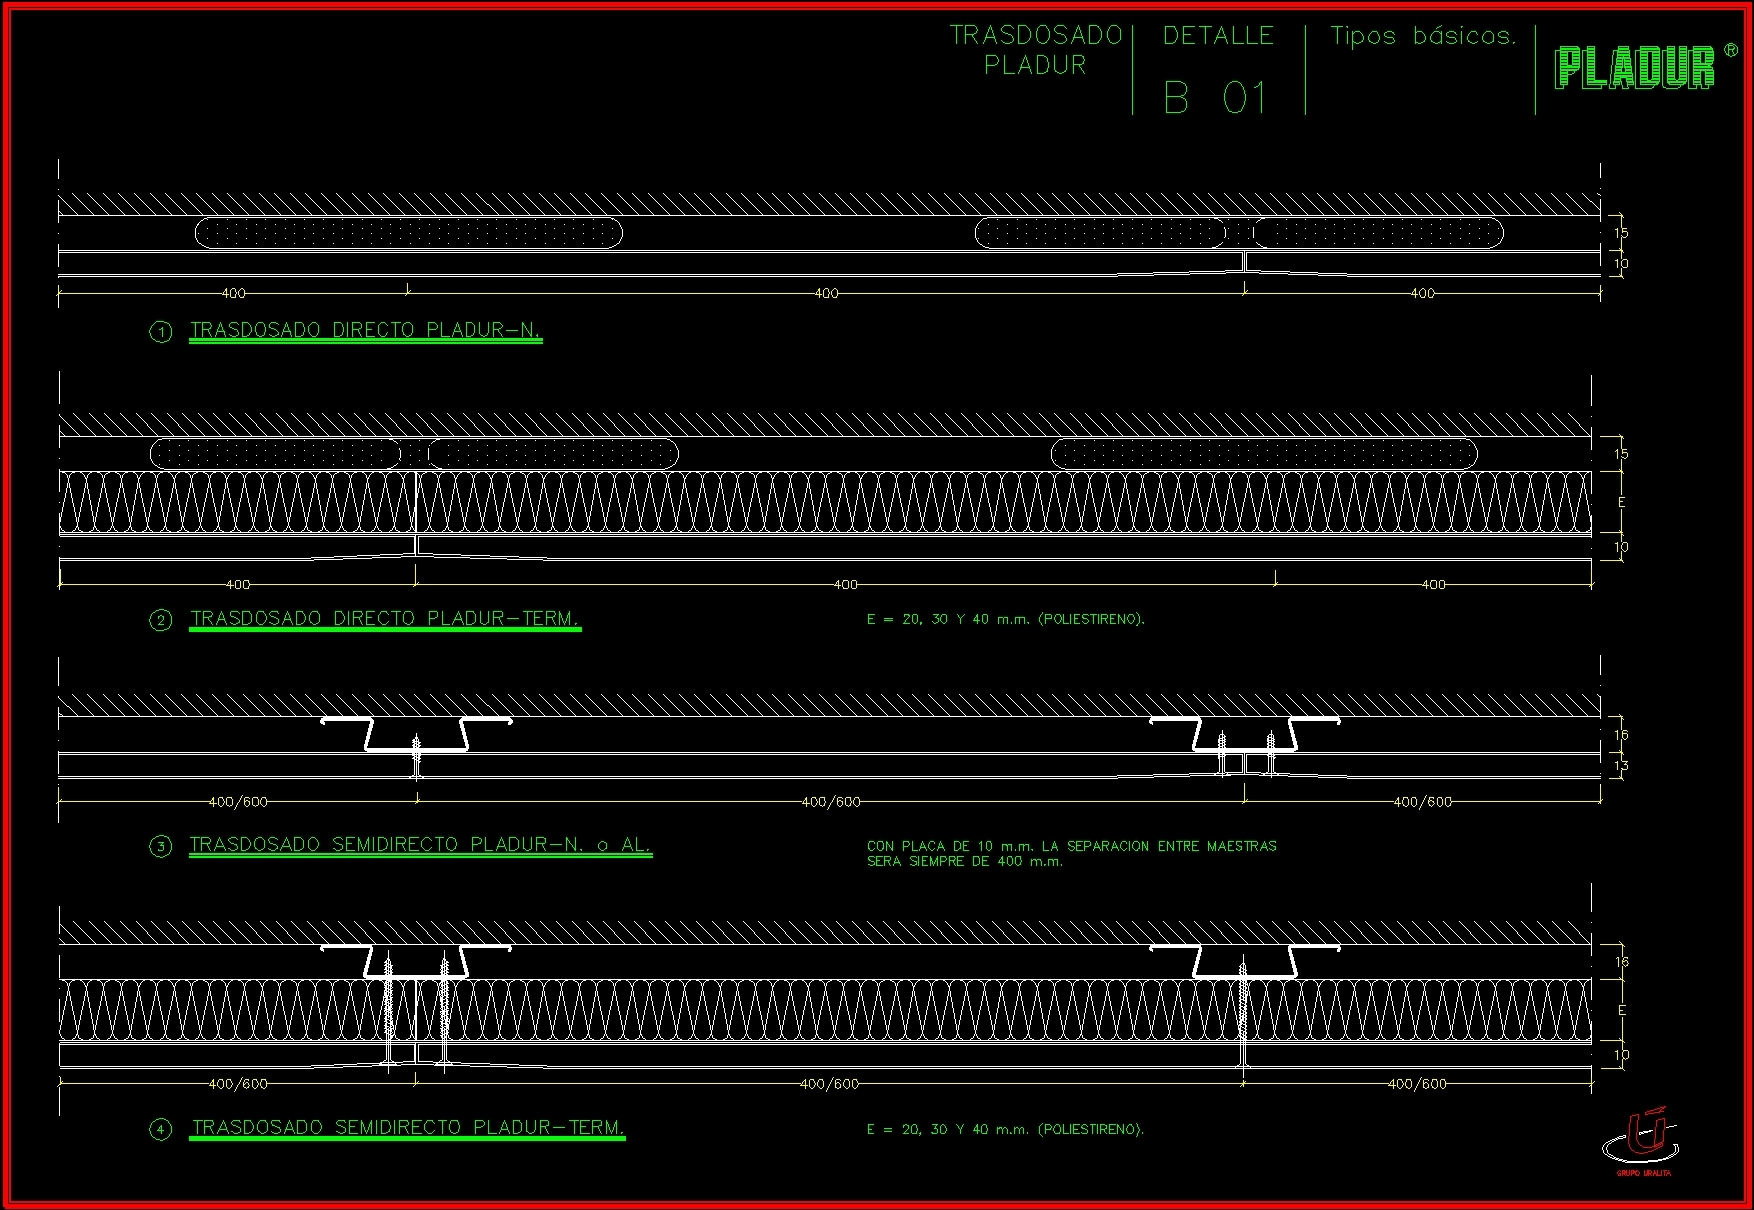1754x1210 pixels.
Task: Select the 'TRASDOSADO PLADUR' title block text
Action: click(1035, 50)
